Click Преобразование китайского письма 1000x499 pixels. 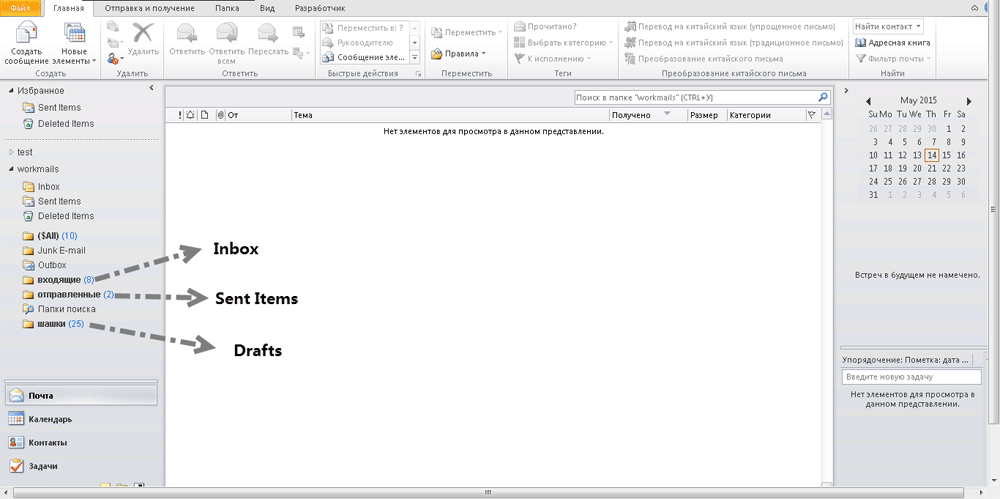pos(704,59)
